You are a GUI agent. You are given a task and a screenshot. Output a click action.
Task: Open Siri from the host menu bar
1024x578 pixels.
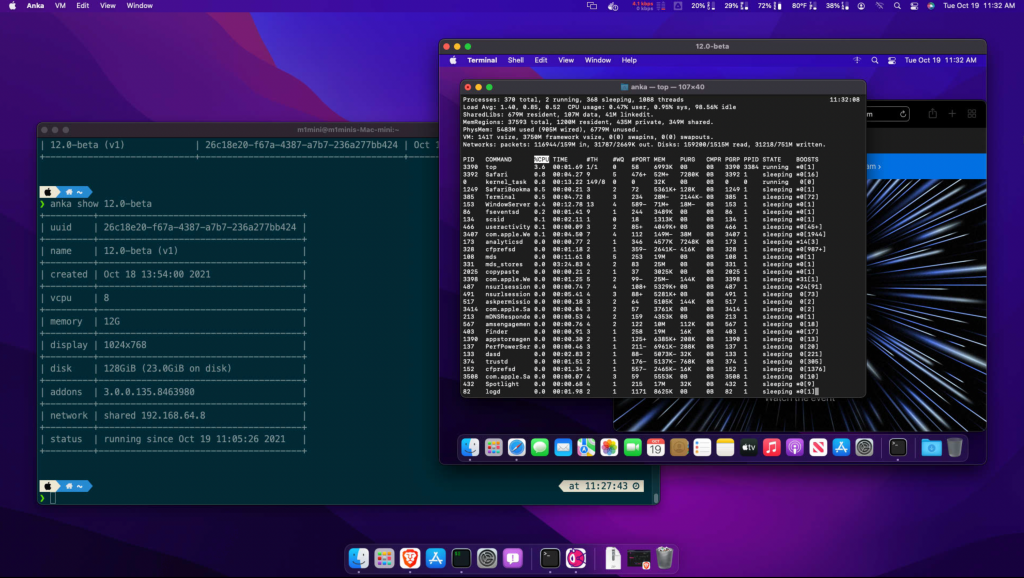pos(931,5)
